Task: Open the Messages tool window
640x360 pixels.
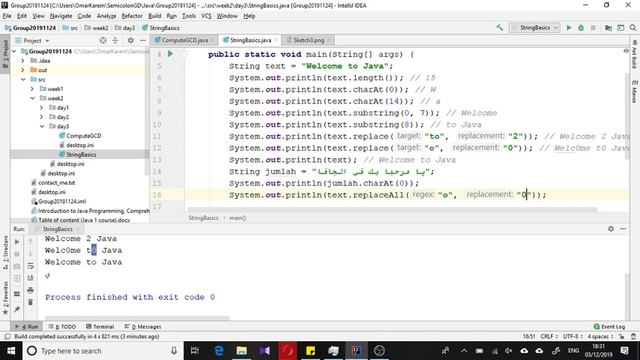Action: 143,327
